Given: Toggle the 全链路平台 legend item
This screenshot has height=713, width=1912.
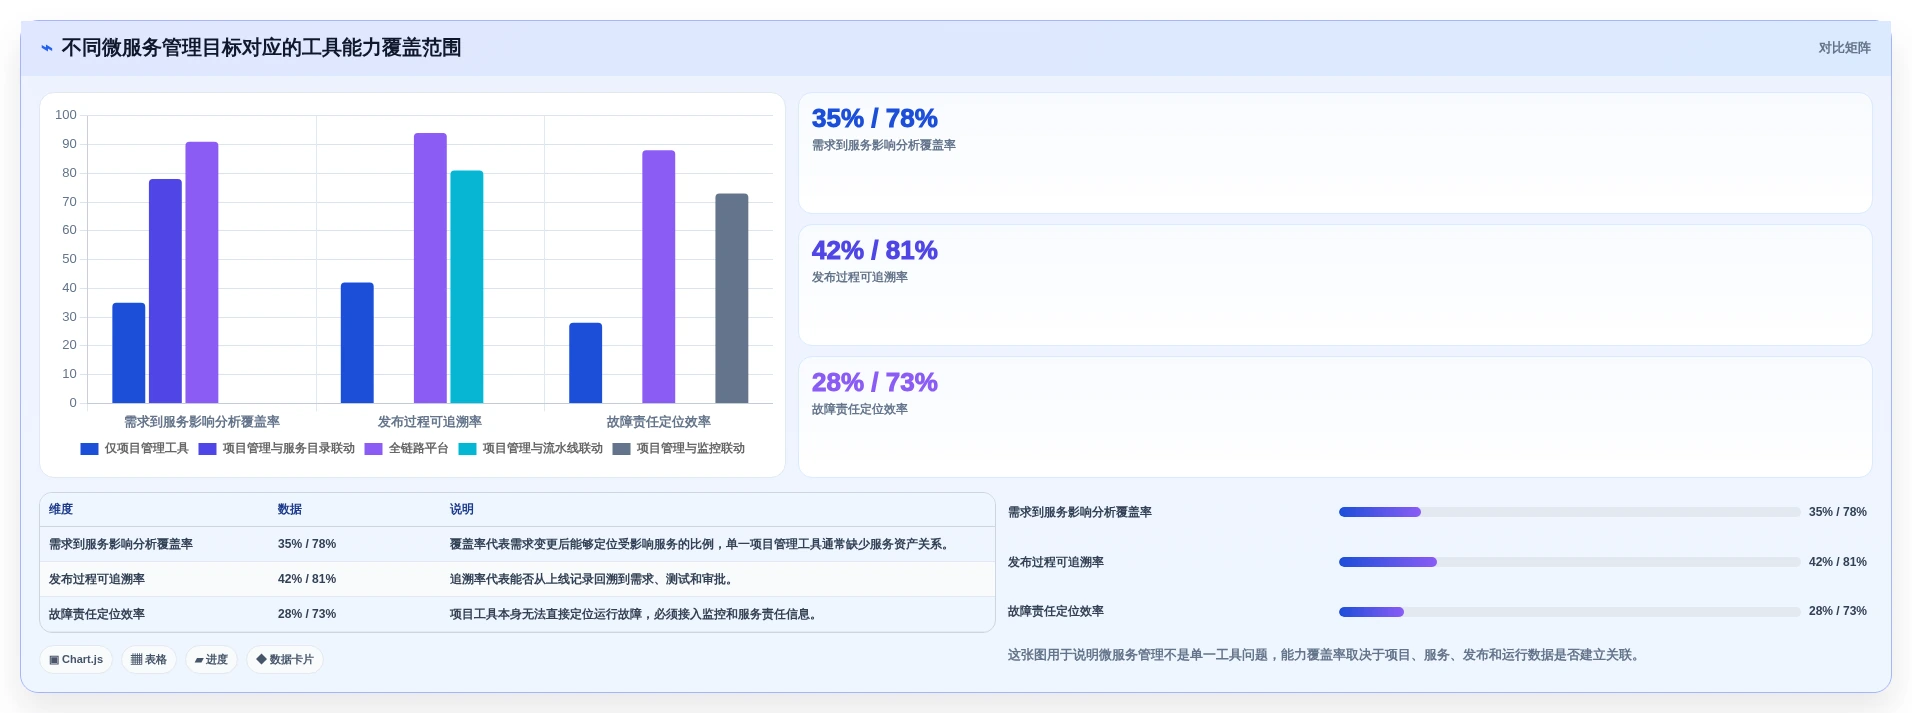Looking at the screenshot, I should [407, 449].
